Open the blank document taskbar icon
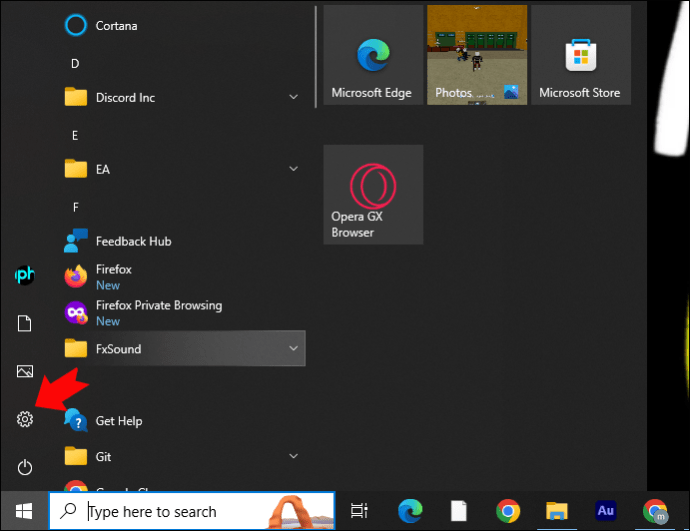The image size is (690, 531). (x=459, y=511)
